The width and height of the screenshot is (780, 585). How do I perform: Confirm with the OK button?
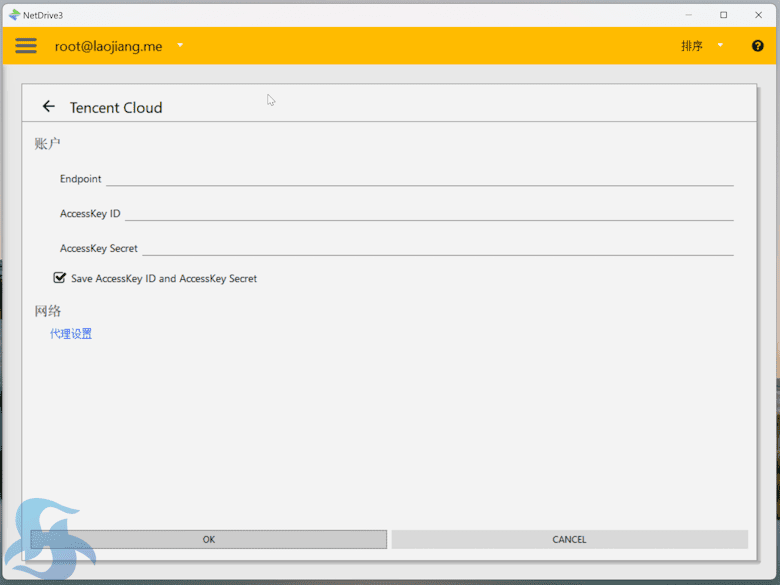(208, 539)
